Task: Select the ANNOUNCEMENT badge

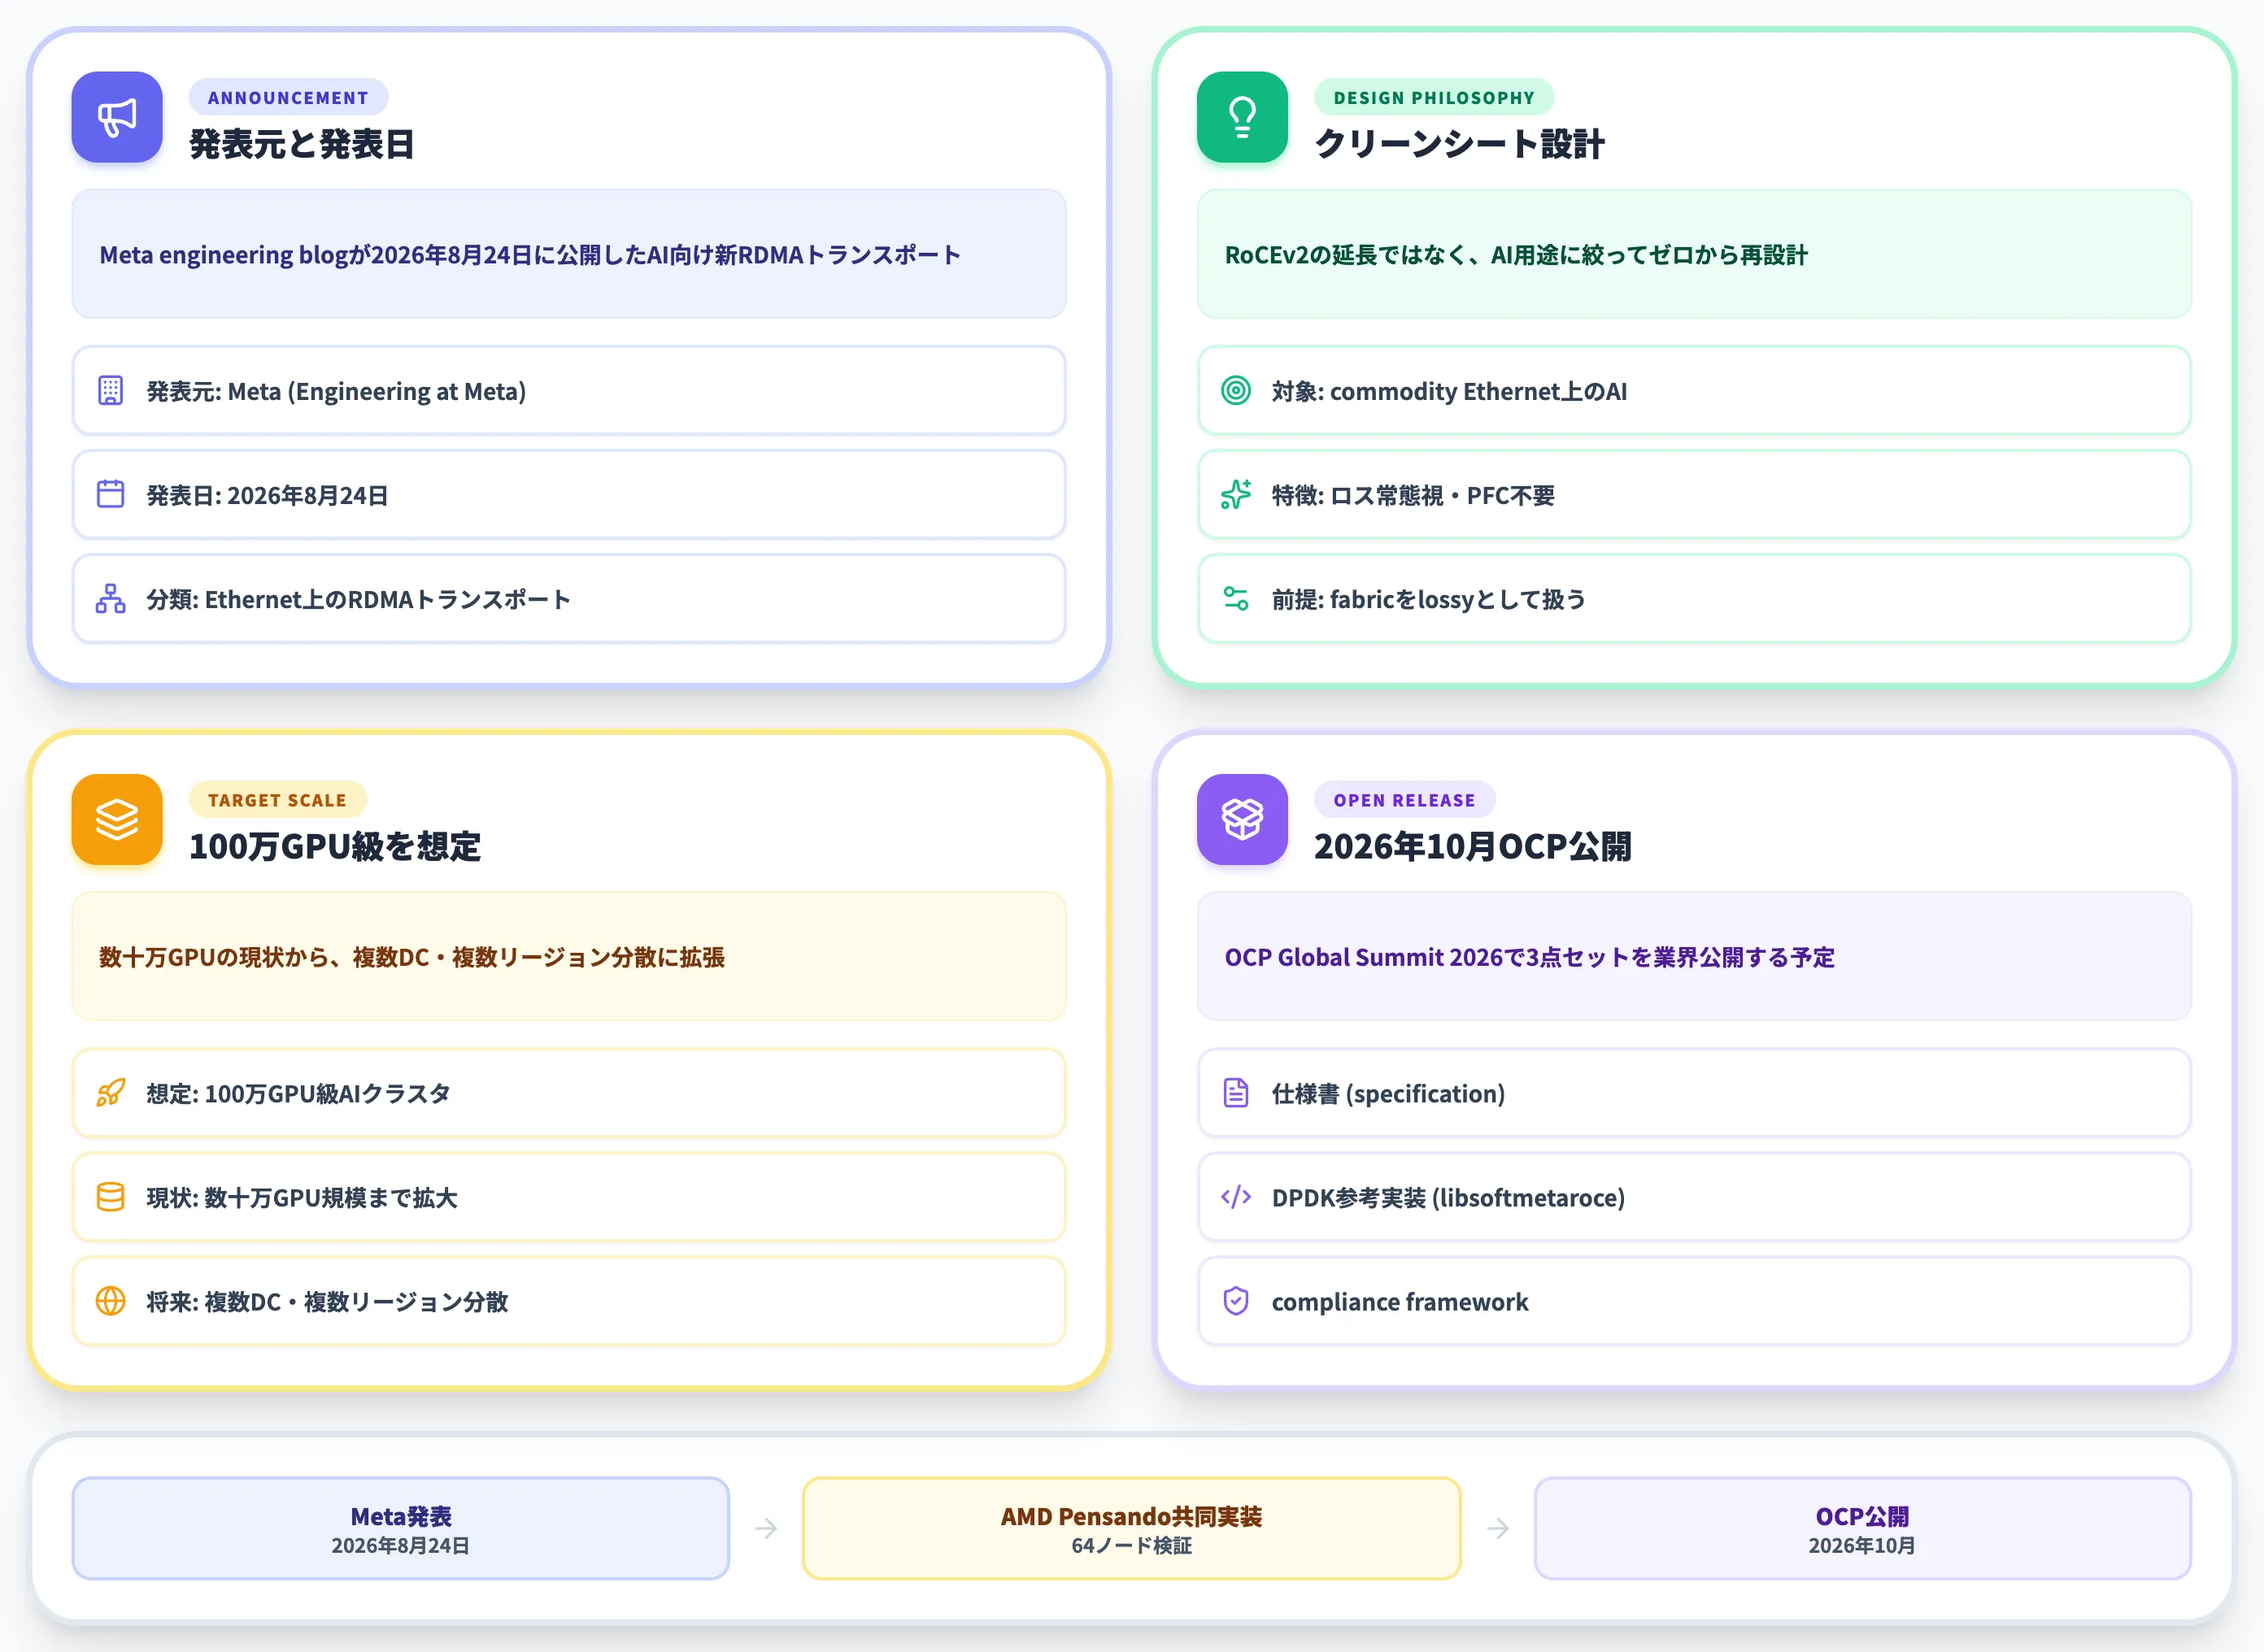Action: pyautogui.click(x=288, y=98)
